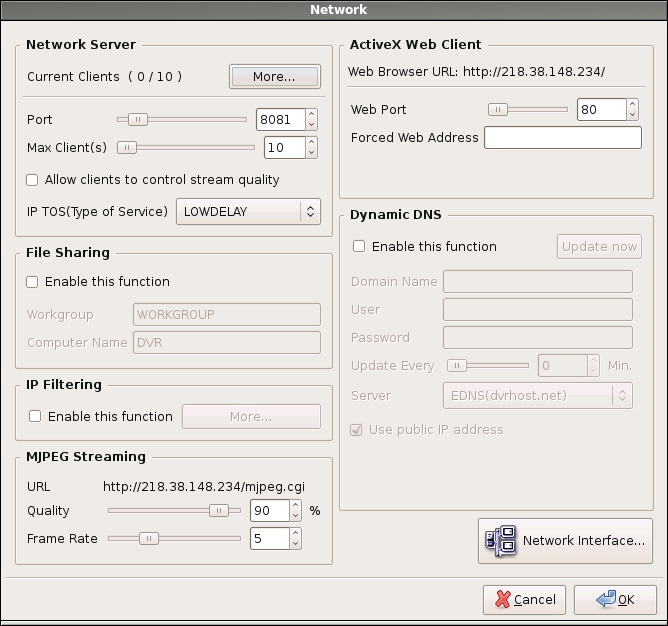
Task: Increase Frame Rate using up arrow
Action: (296, 533)
